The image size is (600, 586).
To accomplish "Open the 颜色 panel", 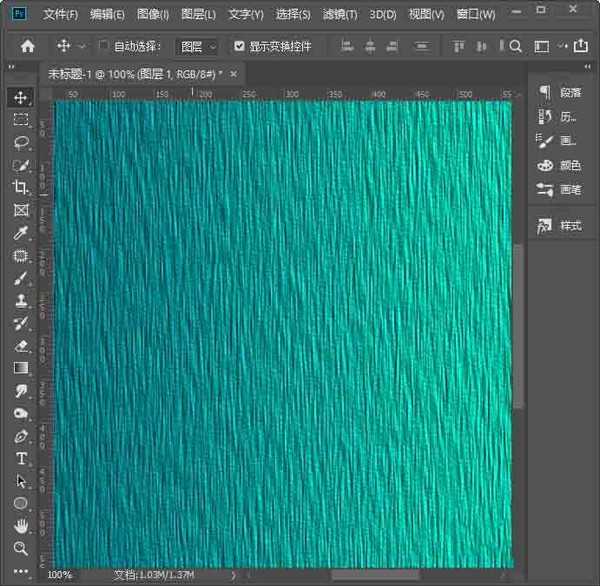I will (559, 166).
